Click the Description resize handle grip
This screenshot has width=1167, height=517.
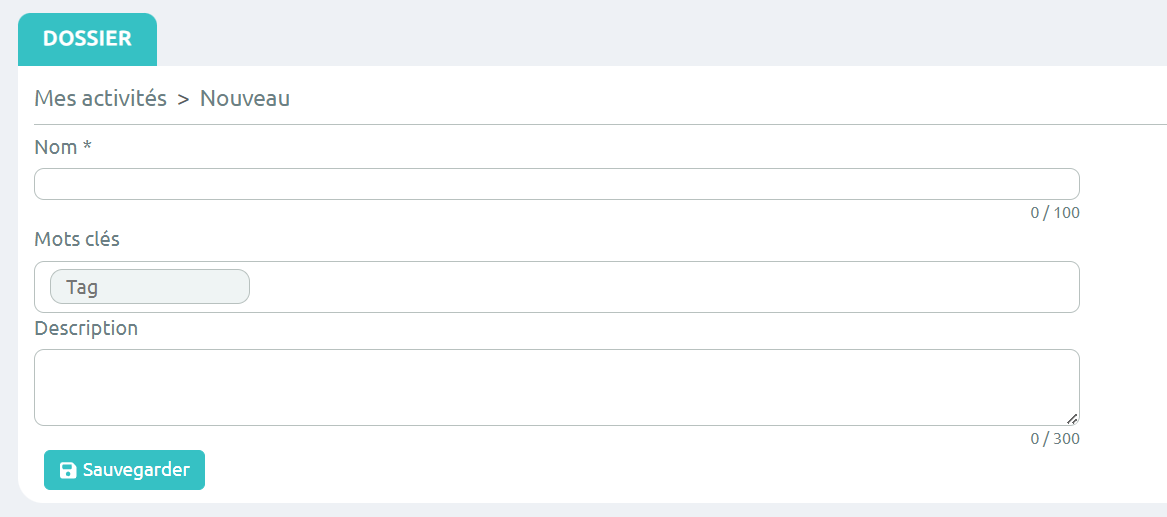coord(1072,419)
